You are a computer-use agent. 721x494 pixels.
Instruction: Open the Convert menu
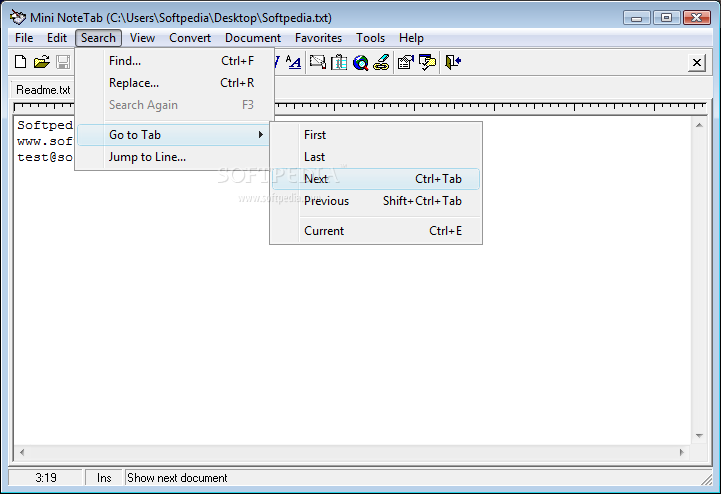pyautogui.click(x=190, y=38)
